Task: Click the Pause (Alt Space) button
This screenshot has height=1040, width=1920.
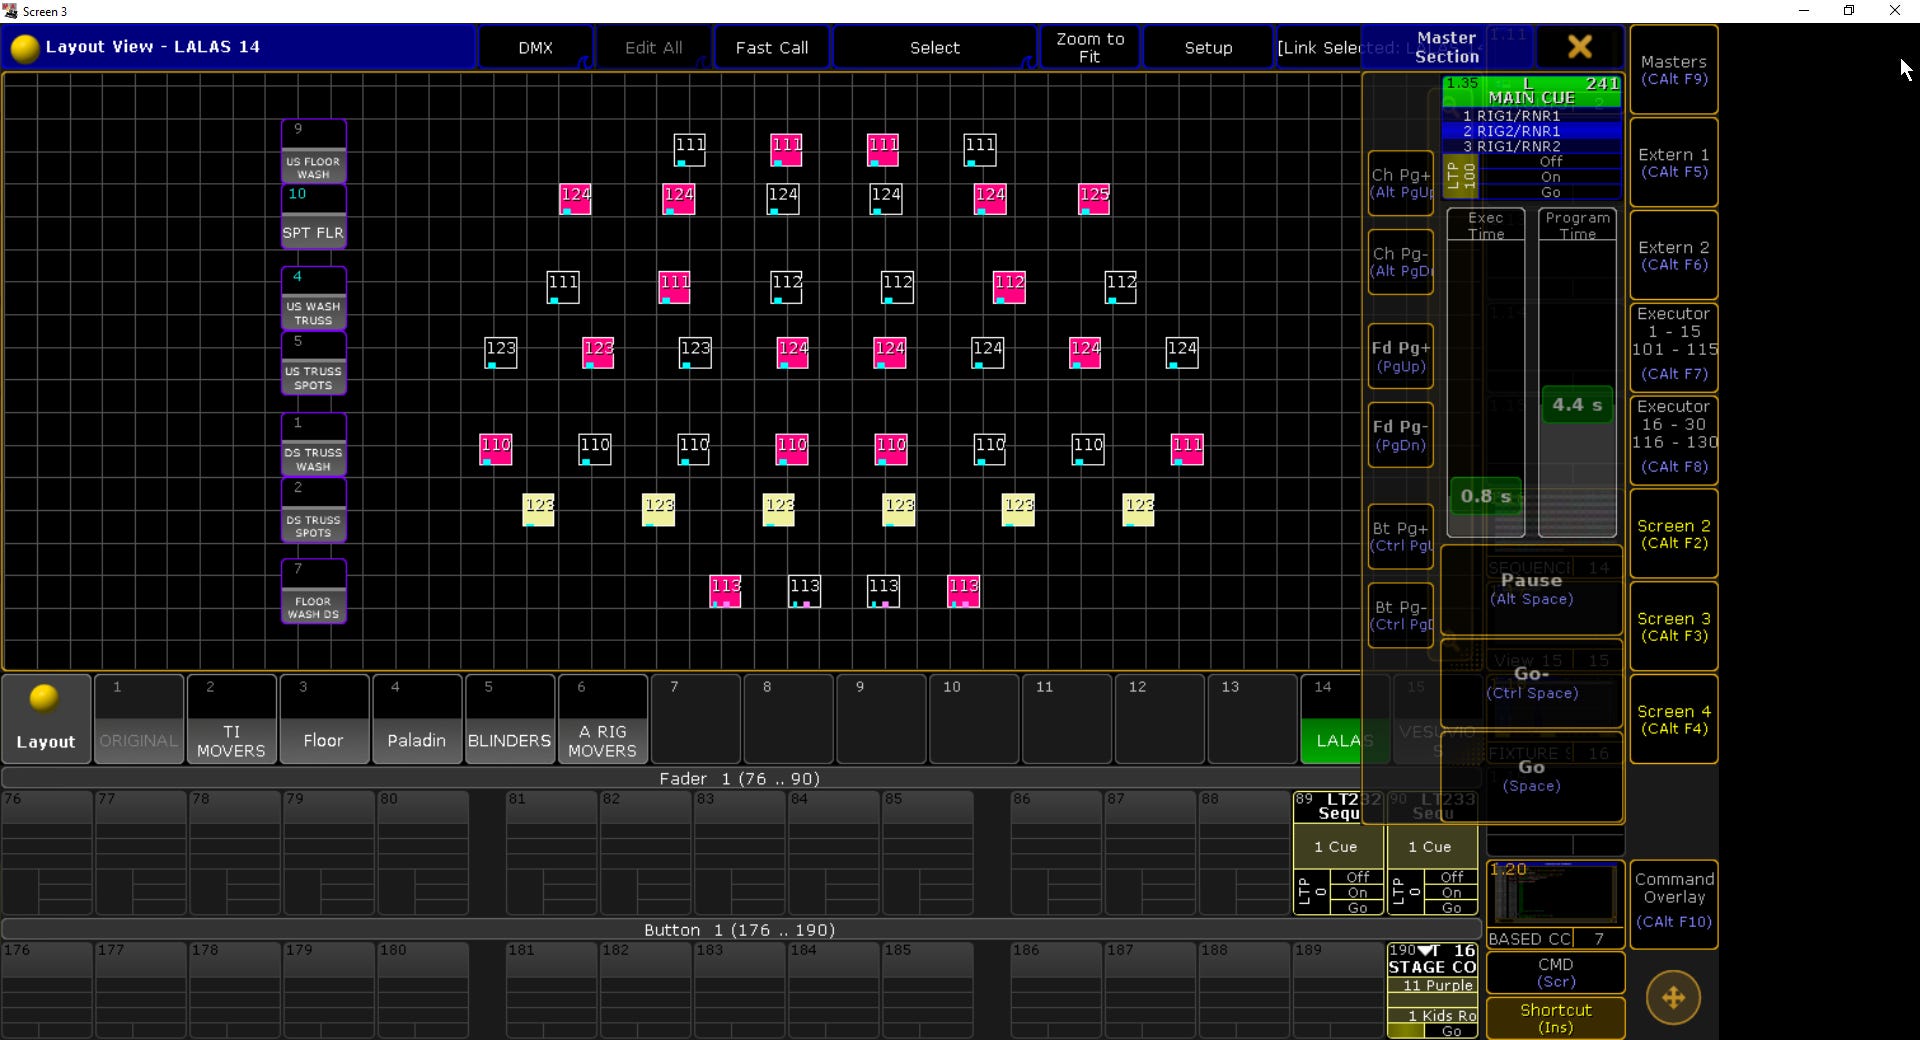Action: [1531, 589]
